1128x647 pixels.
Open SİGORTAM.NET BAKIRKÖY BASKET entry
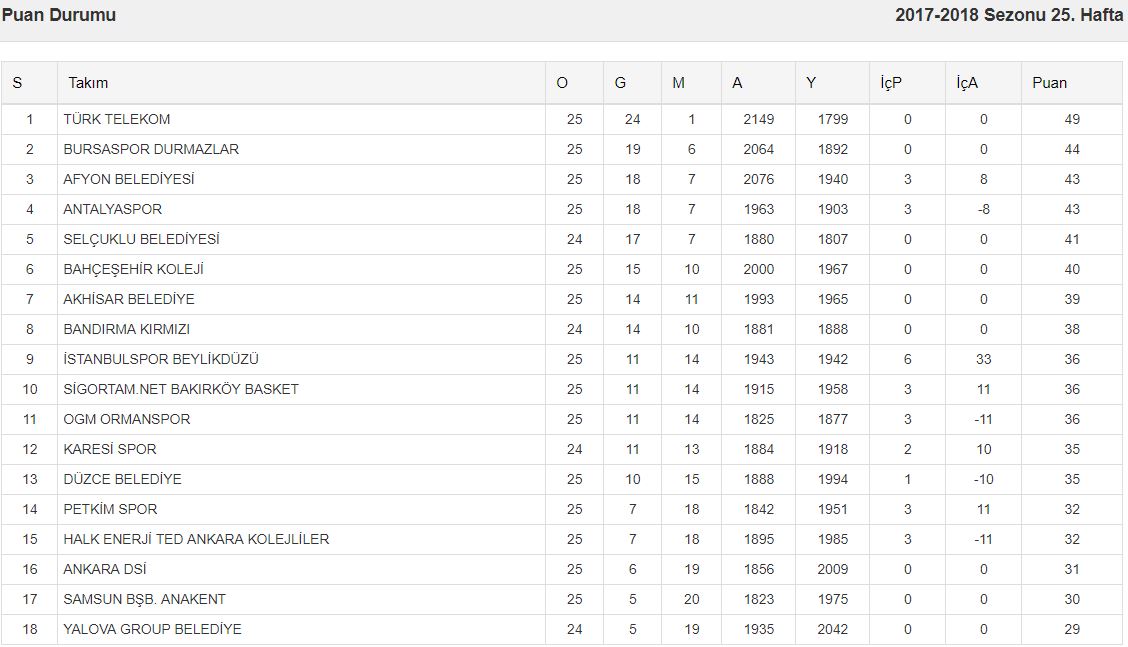(x=181, y=389)
